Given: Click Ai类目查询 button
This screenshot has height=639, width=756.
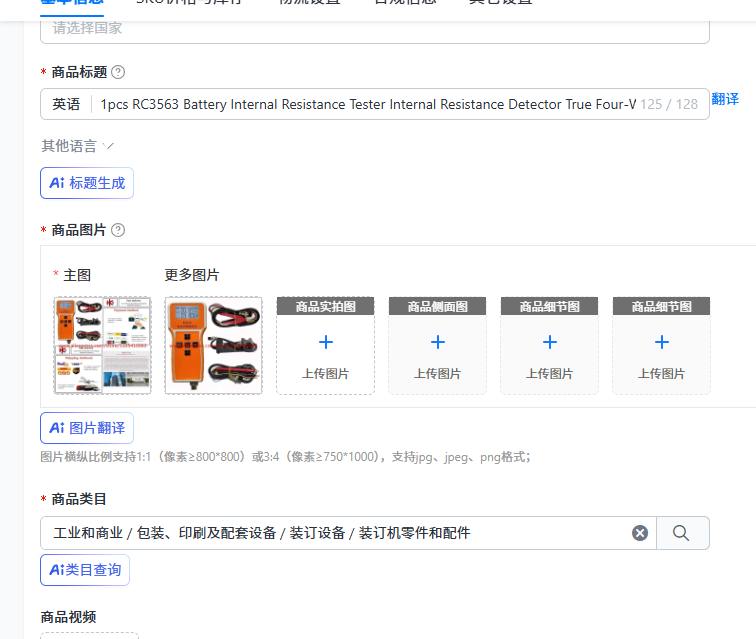Looking at the screenshot, I should [x=85, y=570].
